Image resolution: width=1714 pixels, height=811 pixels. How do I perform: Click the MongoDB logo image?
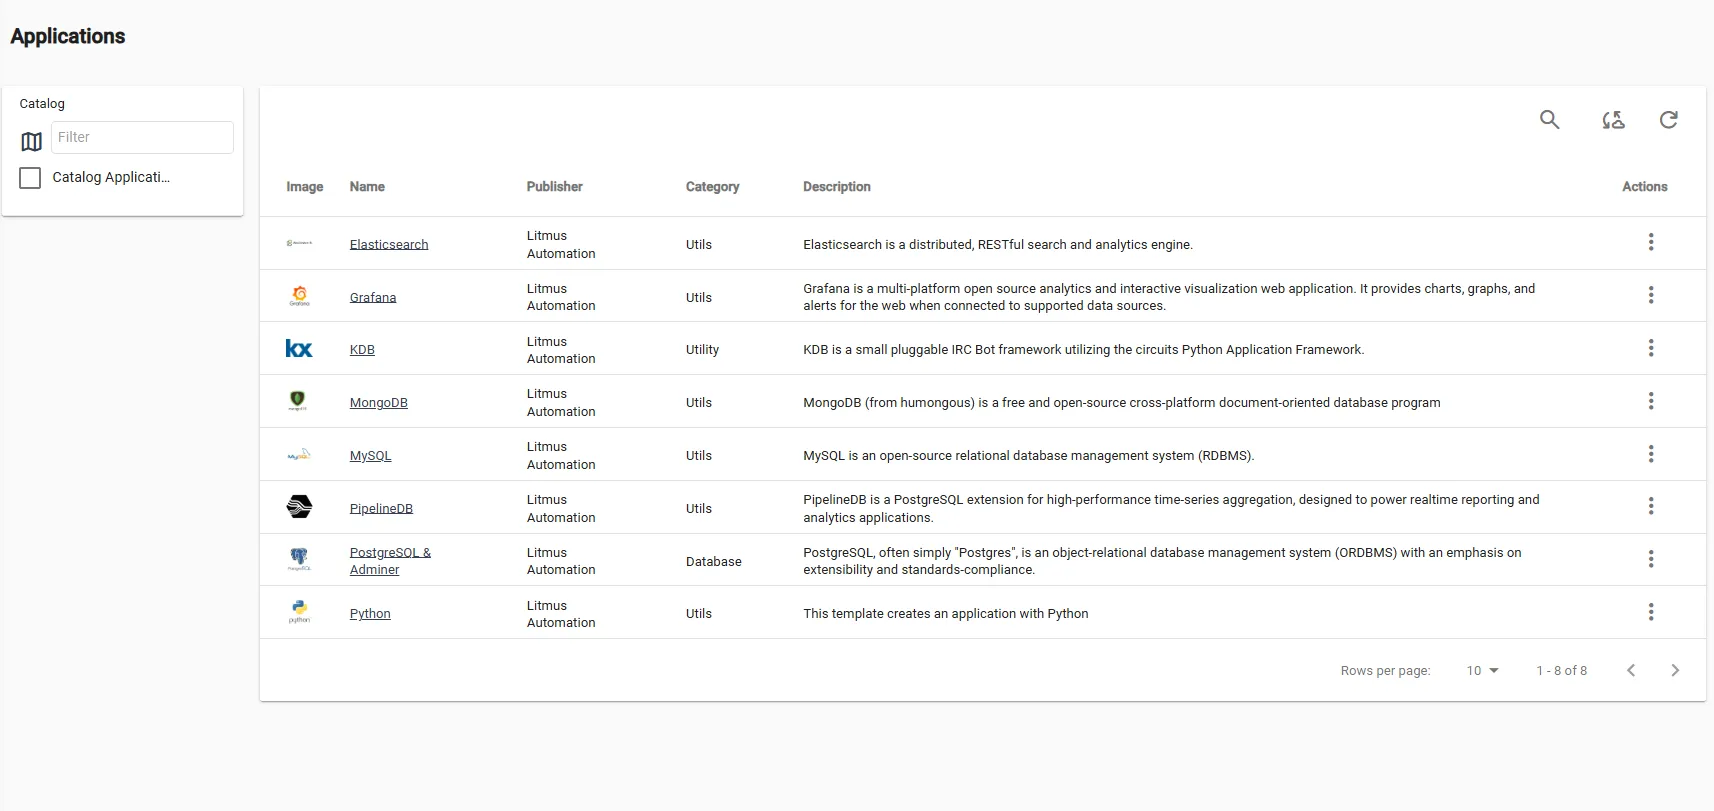(x=298, y=401)
